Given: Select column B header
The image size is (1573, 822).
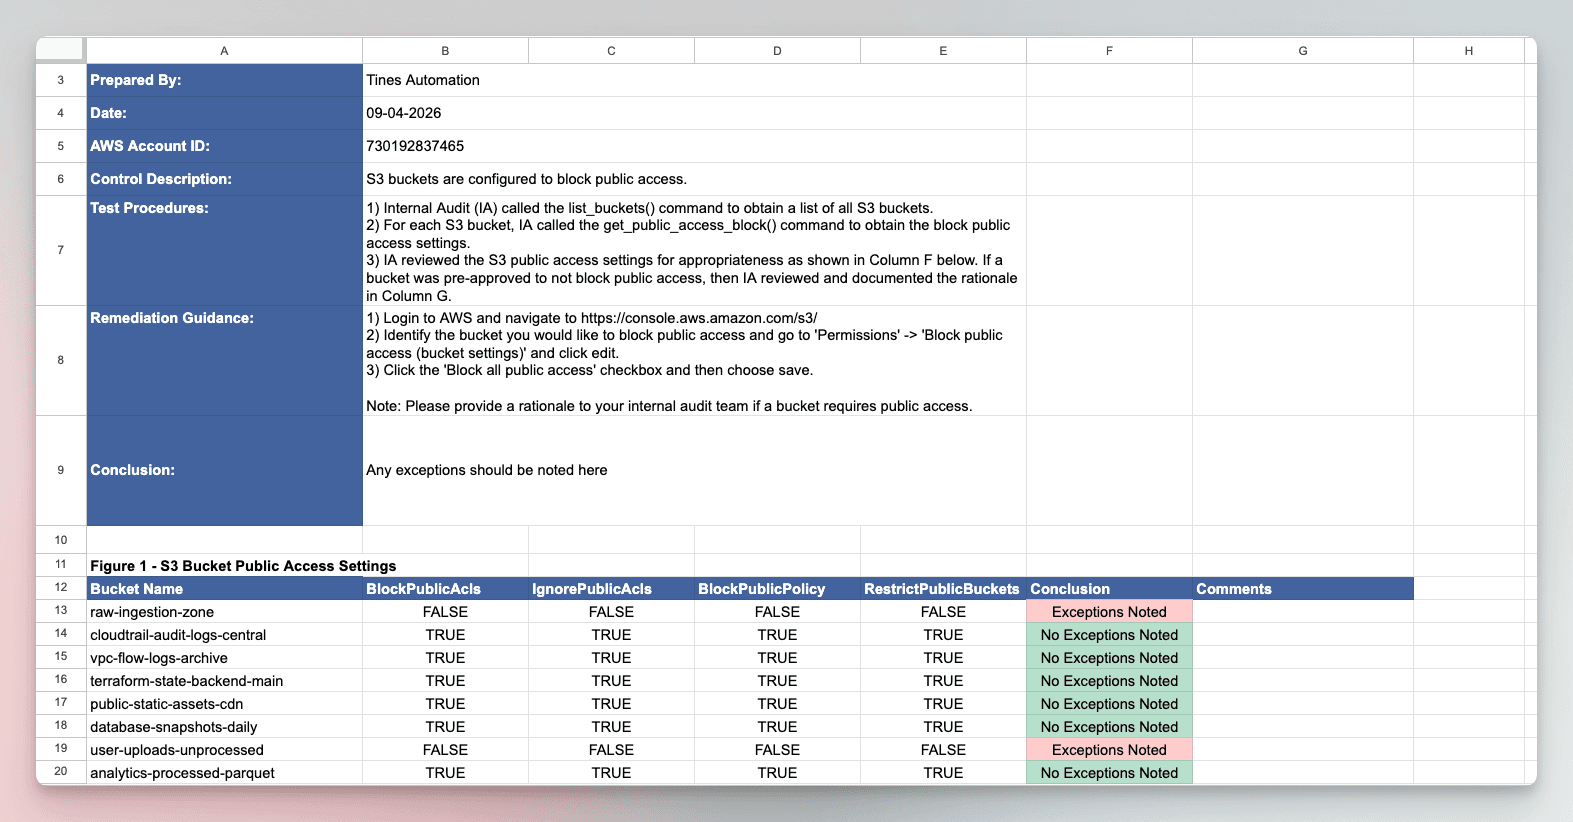Looking at the screenshot, I should pos(445,50).
